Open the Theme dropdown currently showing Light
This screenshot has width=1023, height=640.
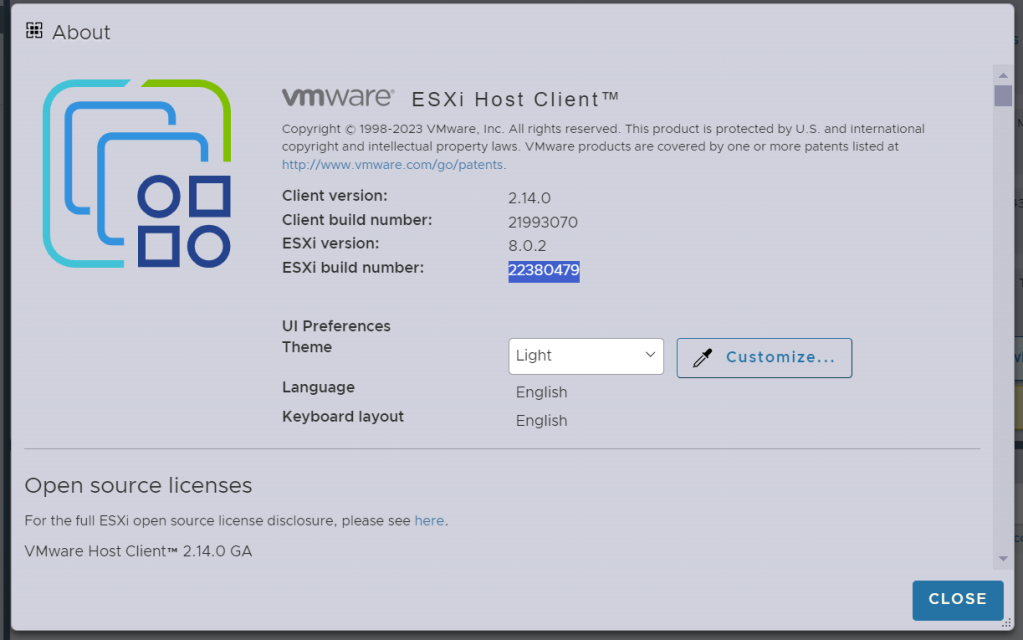(x=586, y=356)
